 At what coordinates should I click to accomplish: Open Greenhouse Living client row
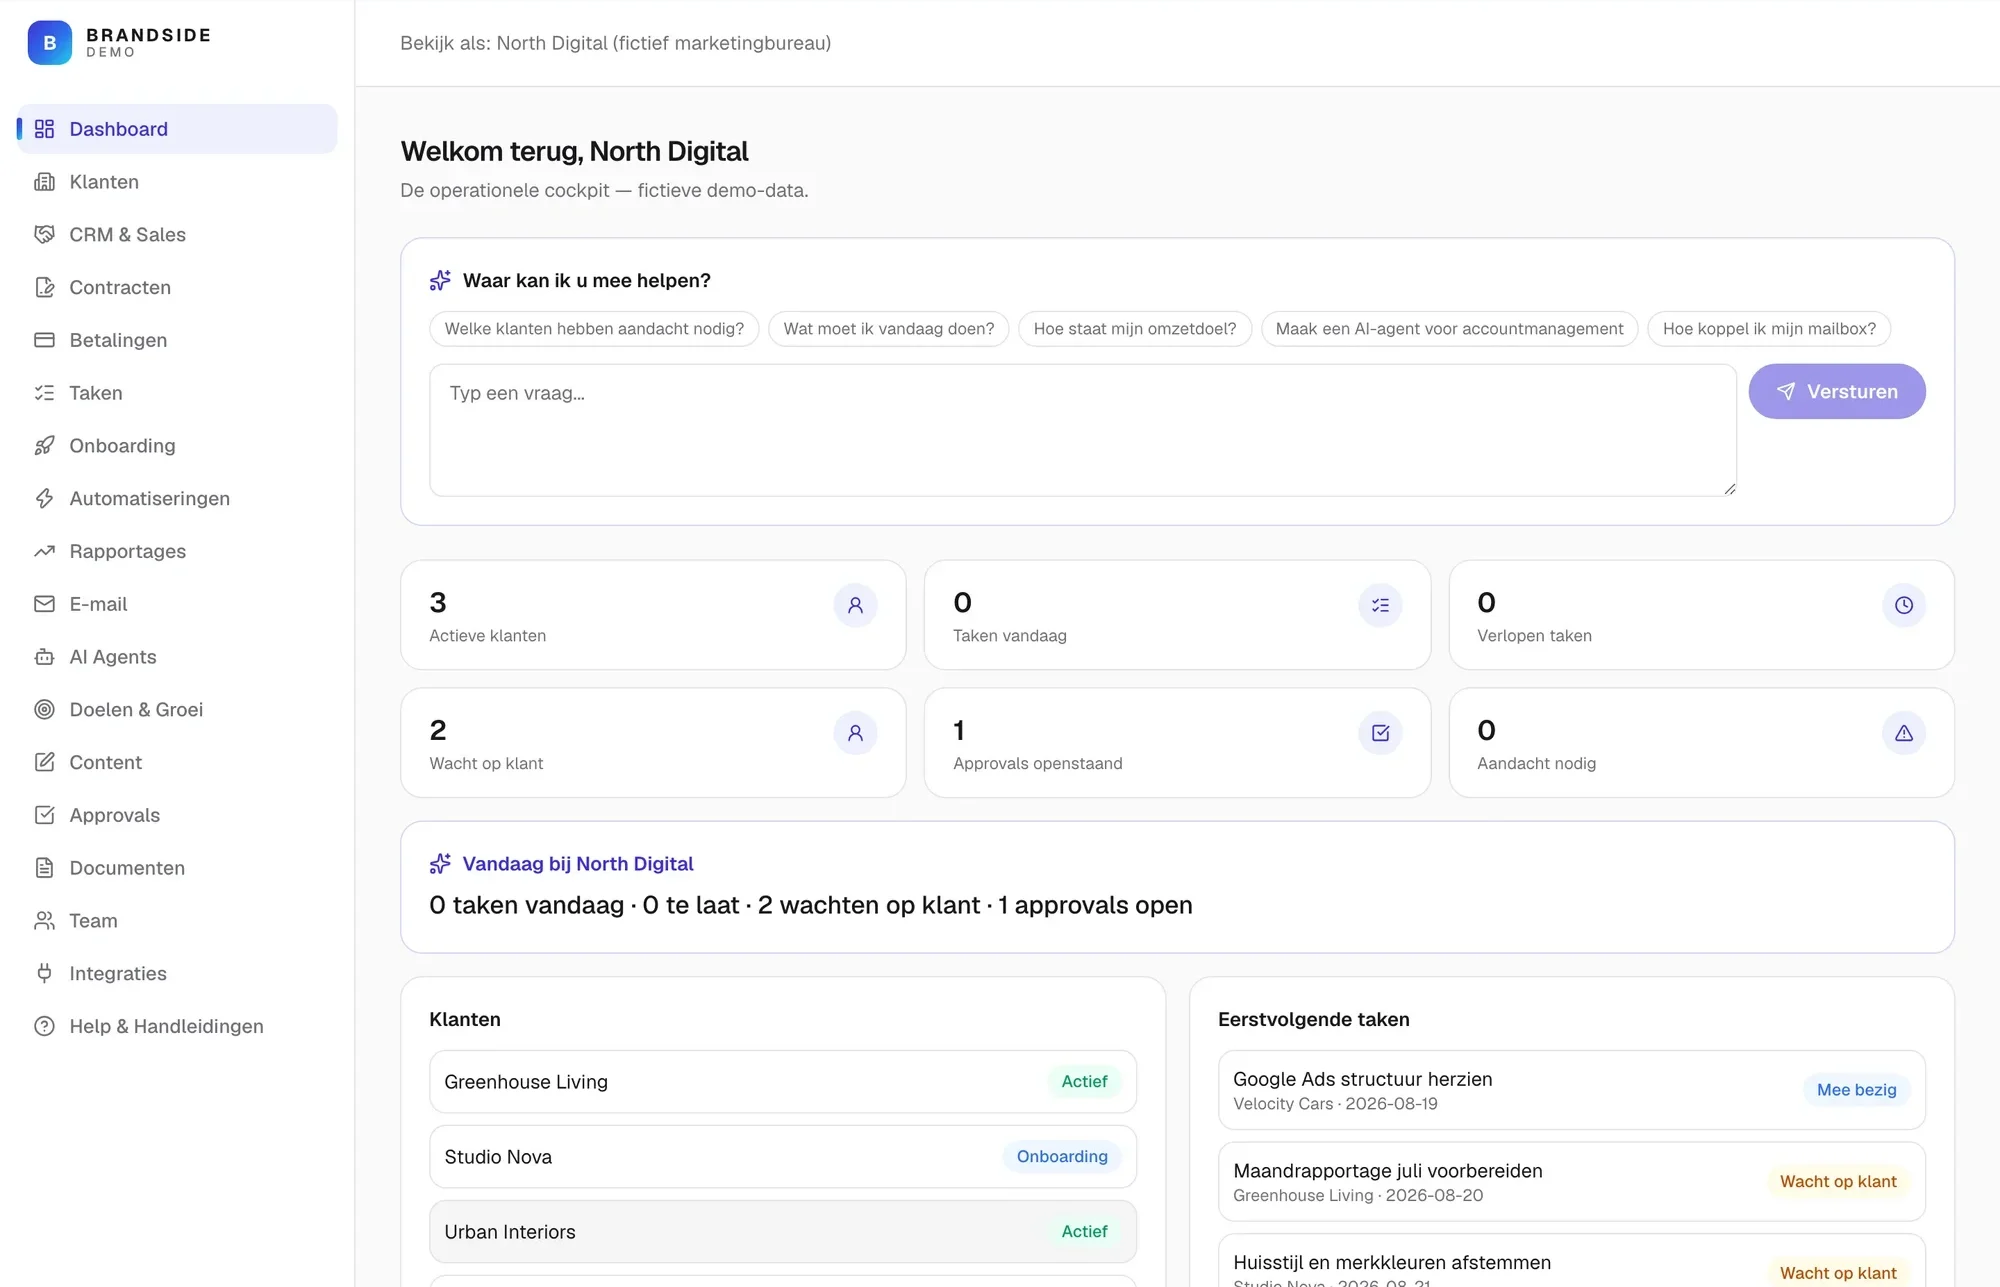[783, 1082]
